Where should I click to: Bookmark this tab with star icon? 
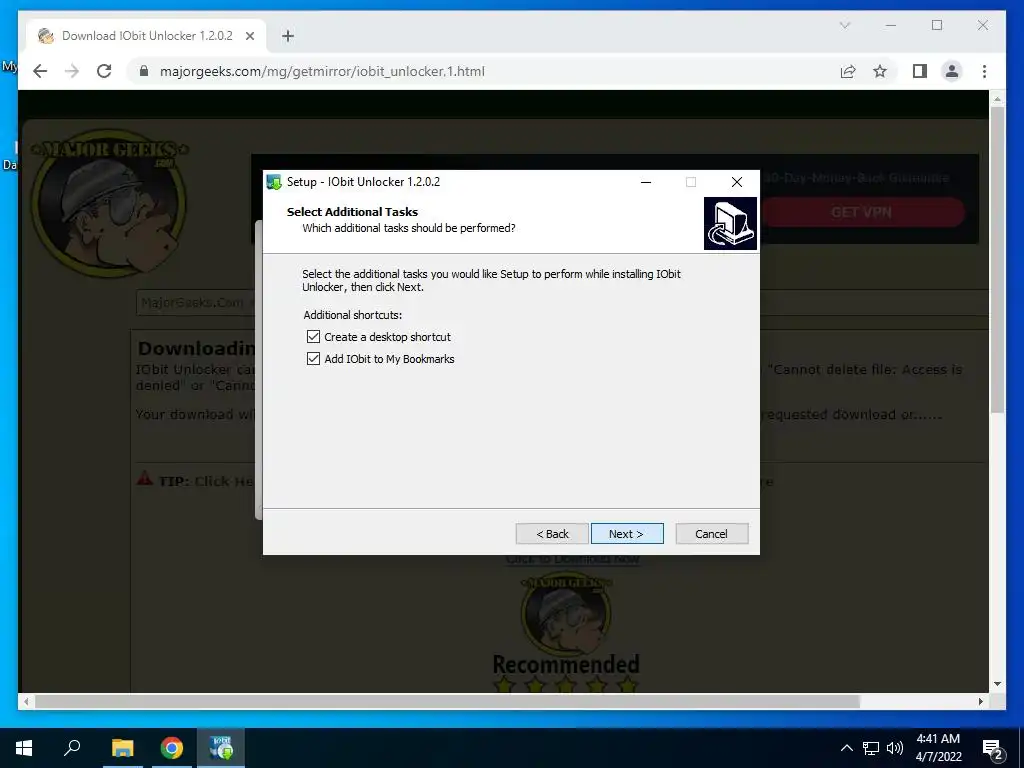click(880, 71)
